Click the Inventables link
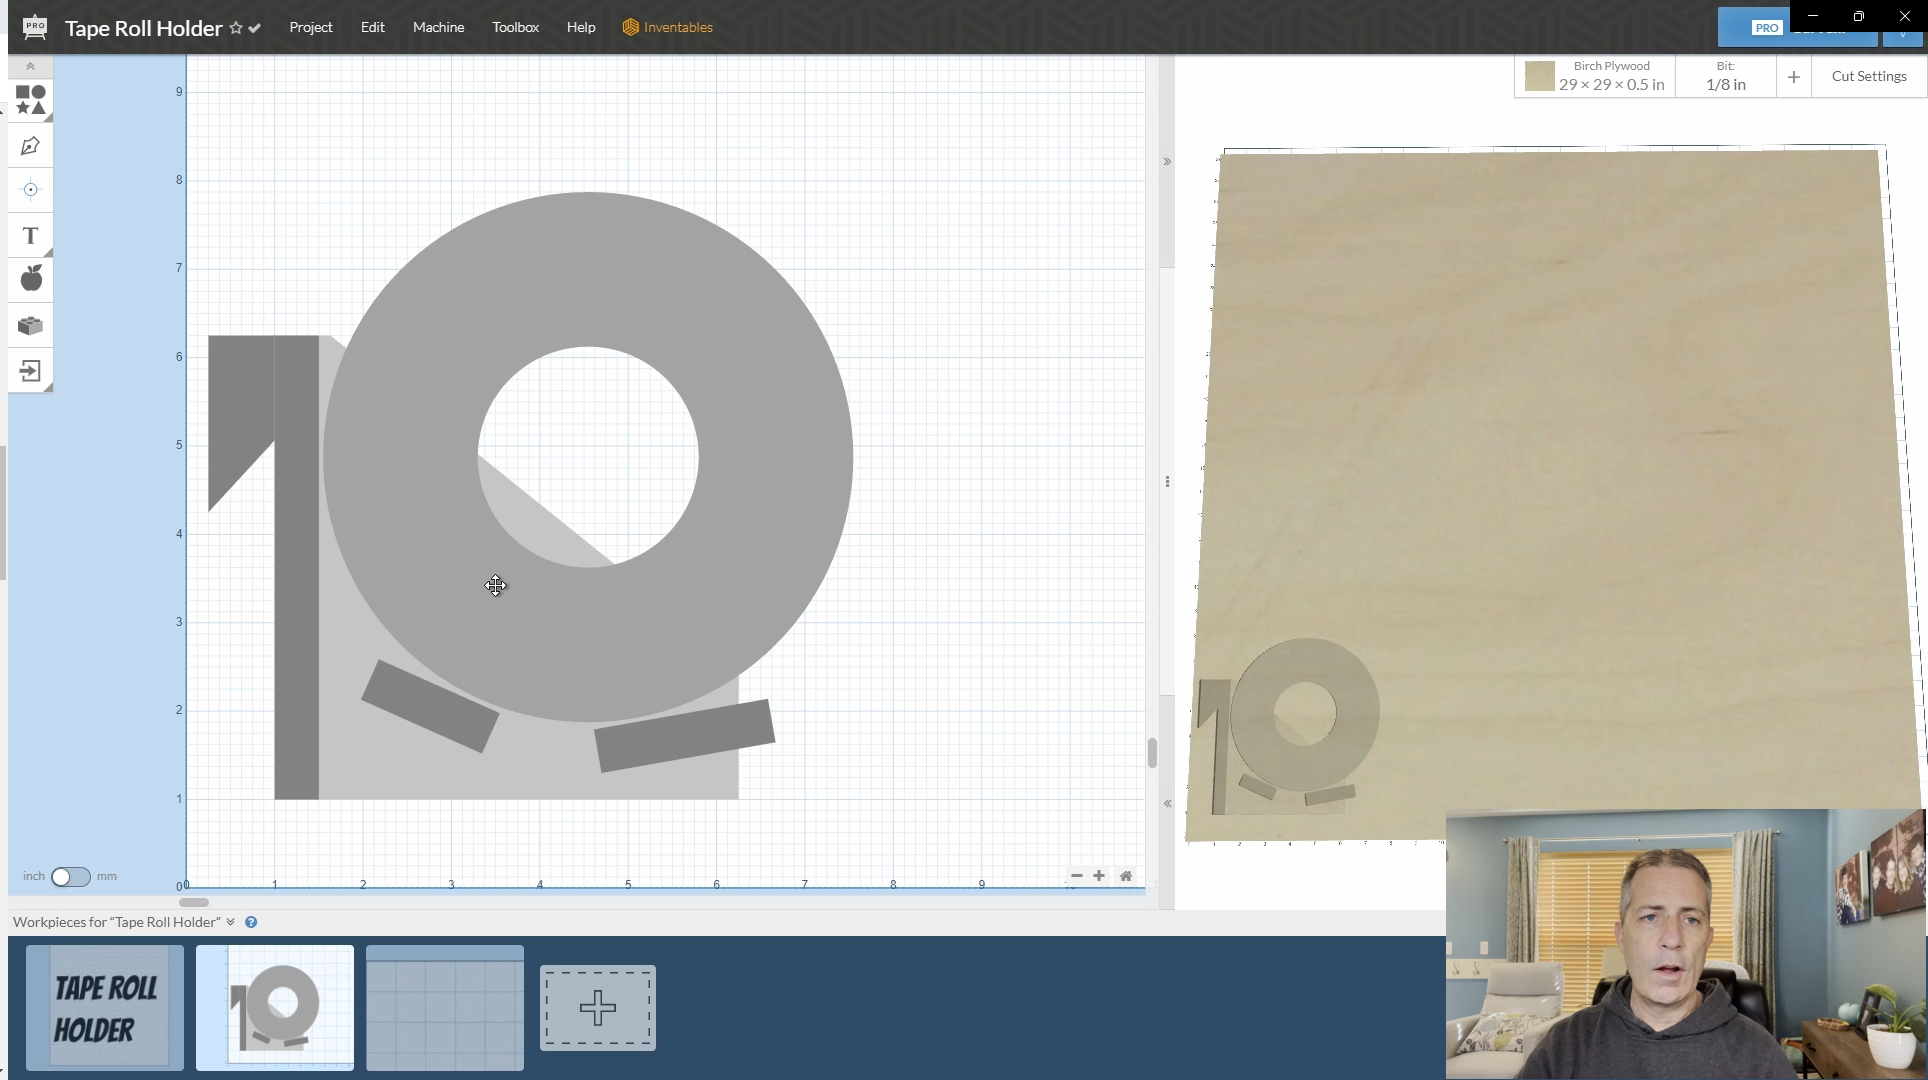Image resolution: width=1928 pixels, height=1080 pixels. point(667,27)
